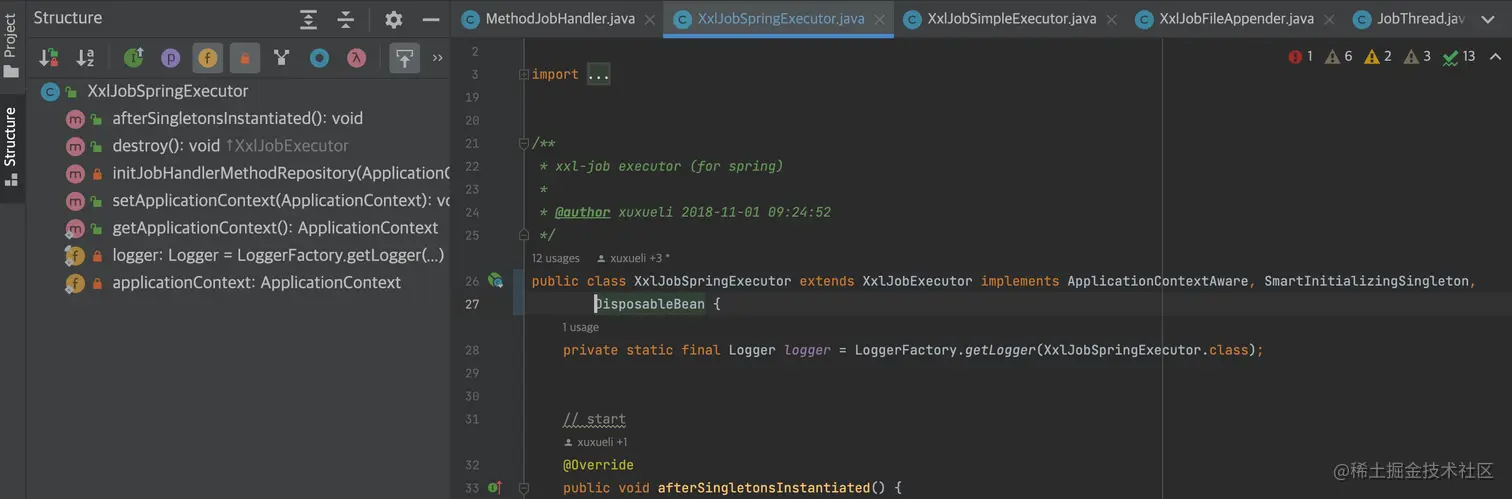Click Collapse All icon in Structure header
The height and width of the screenshot is (499, 1512).
click(346, 19)
